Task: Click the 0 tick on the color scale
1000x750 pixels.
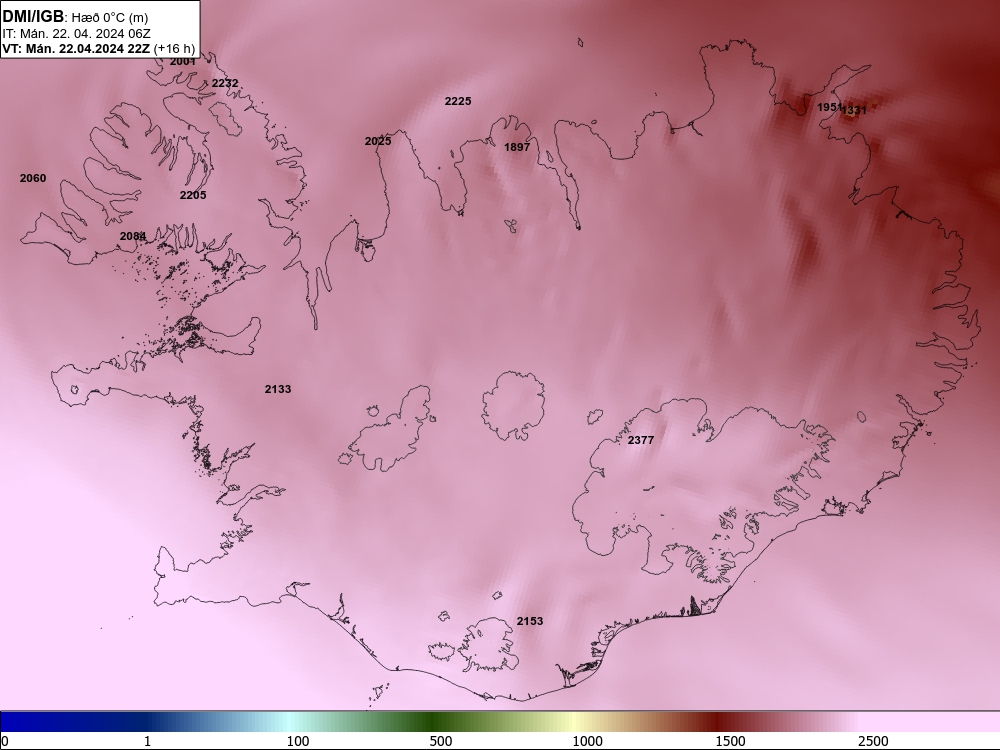Action: (x=4, y=741)
